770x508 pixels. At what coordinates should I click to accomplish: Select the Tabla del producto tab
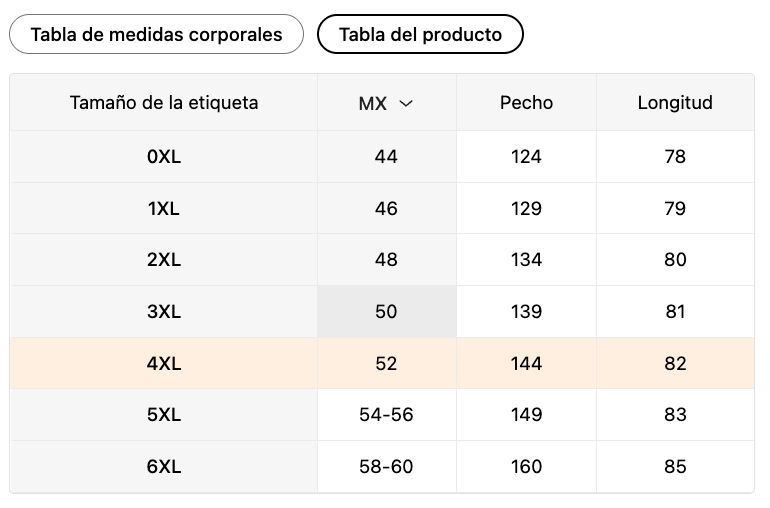[420, 34]
